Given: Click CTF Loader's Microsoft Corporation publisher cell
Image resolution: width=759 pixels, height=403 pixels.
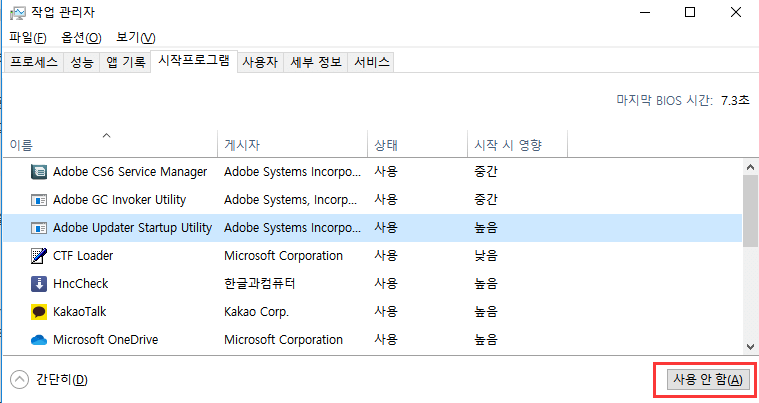Looking at the screenshot, I should (283, 255).
